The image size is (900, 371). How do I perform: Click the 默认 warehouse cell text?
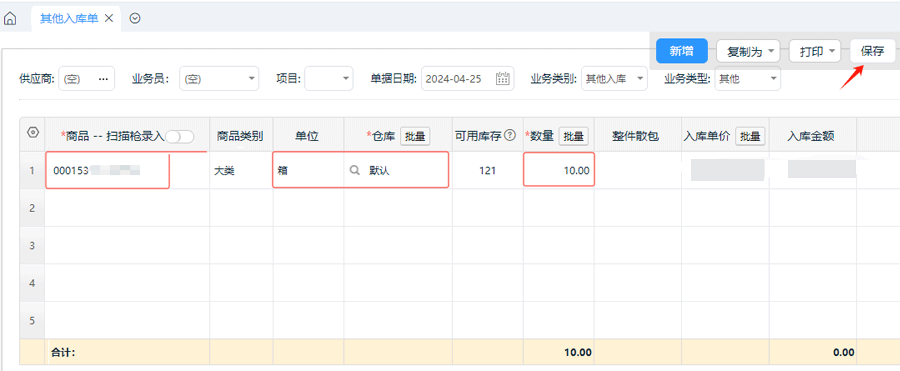point(379,171)
